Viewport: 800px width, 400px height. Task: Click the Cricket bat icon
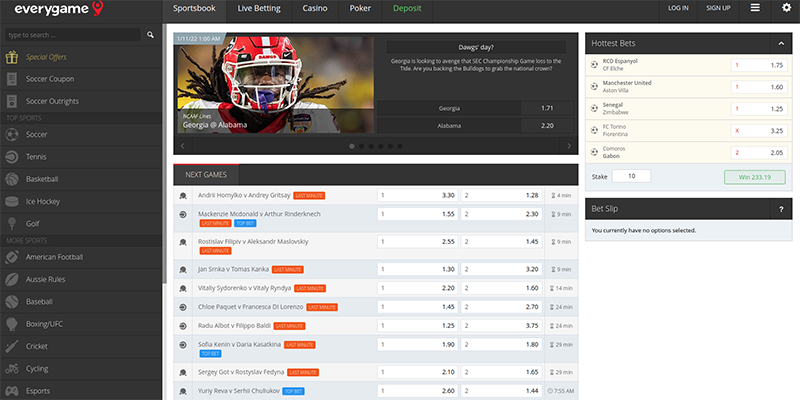12,346
